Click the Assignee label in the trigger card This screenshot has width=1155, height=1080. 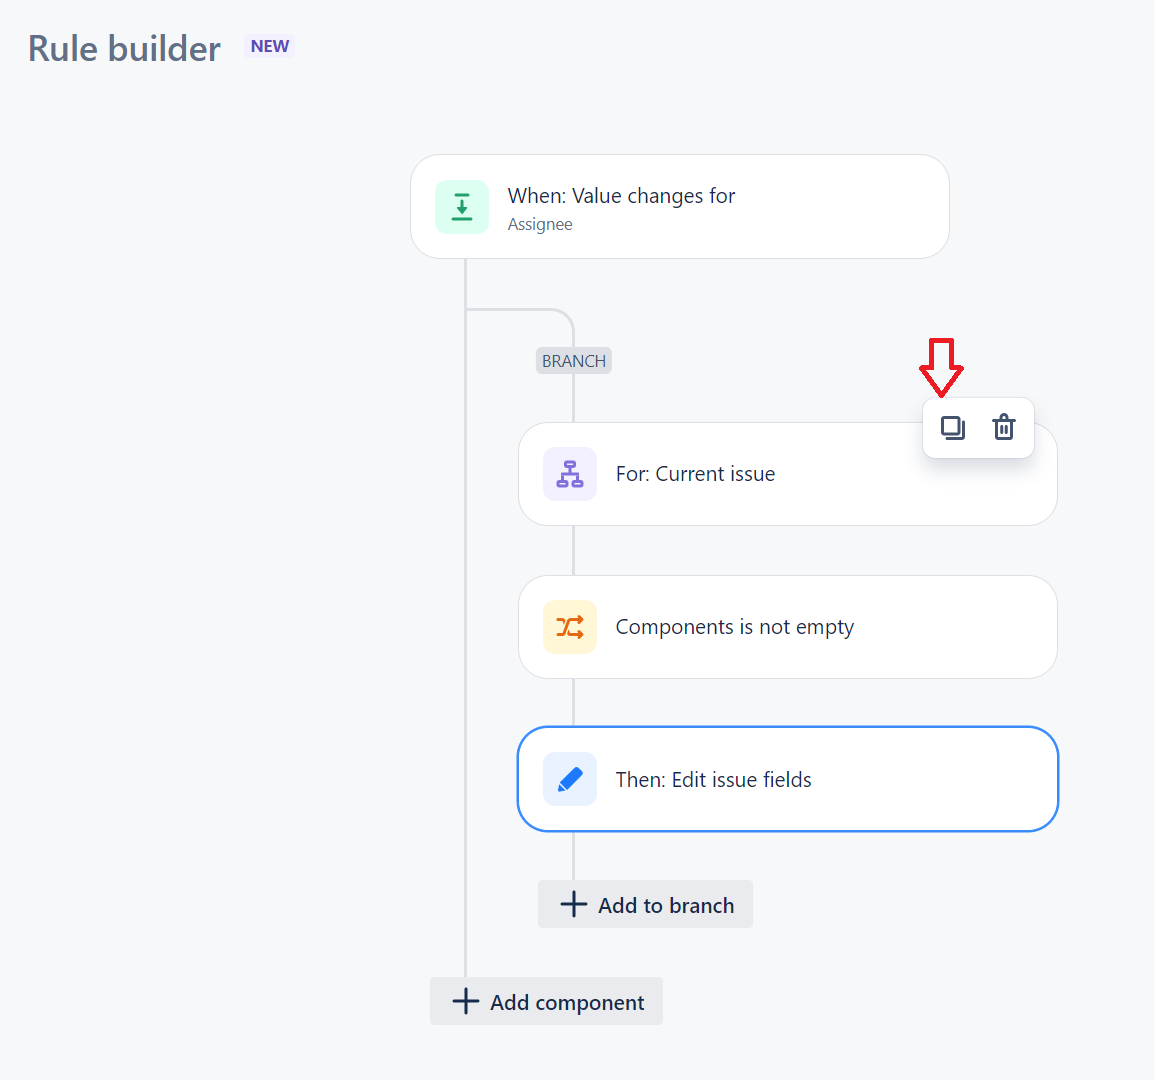[x=540, y=224]
